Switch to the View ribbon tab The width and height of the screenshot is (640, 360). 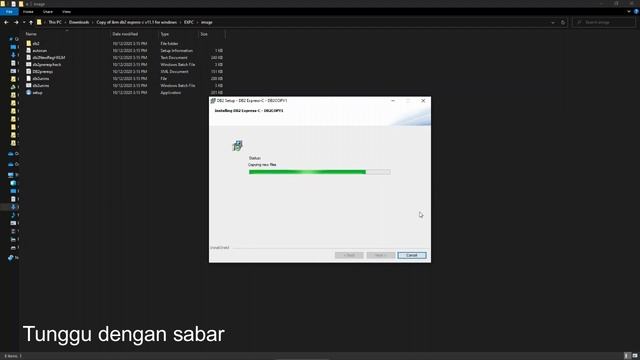(x=66, y=12)
